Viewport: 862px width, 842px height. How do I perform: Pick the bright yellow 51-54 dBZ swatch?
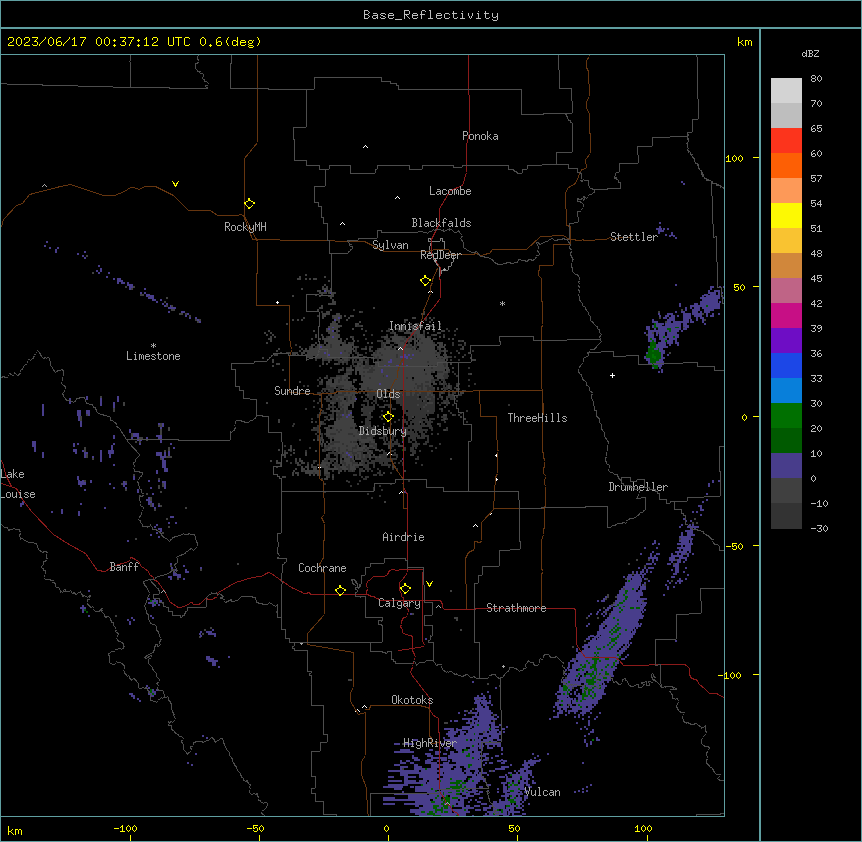[786, 215]
